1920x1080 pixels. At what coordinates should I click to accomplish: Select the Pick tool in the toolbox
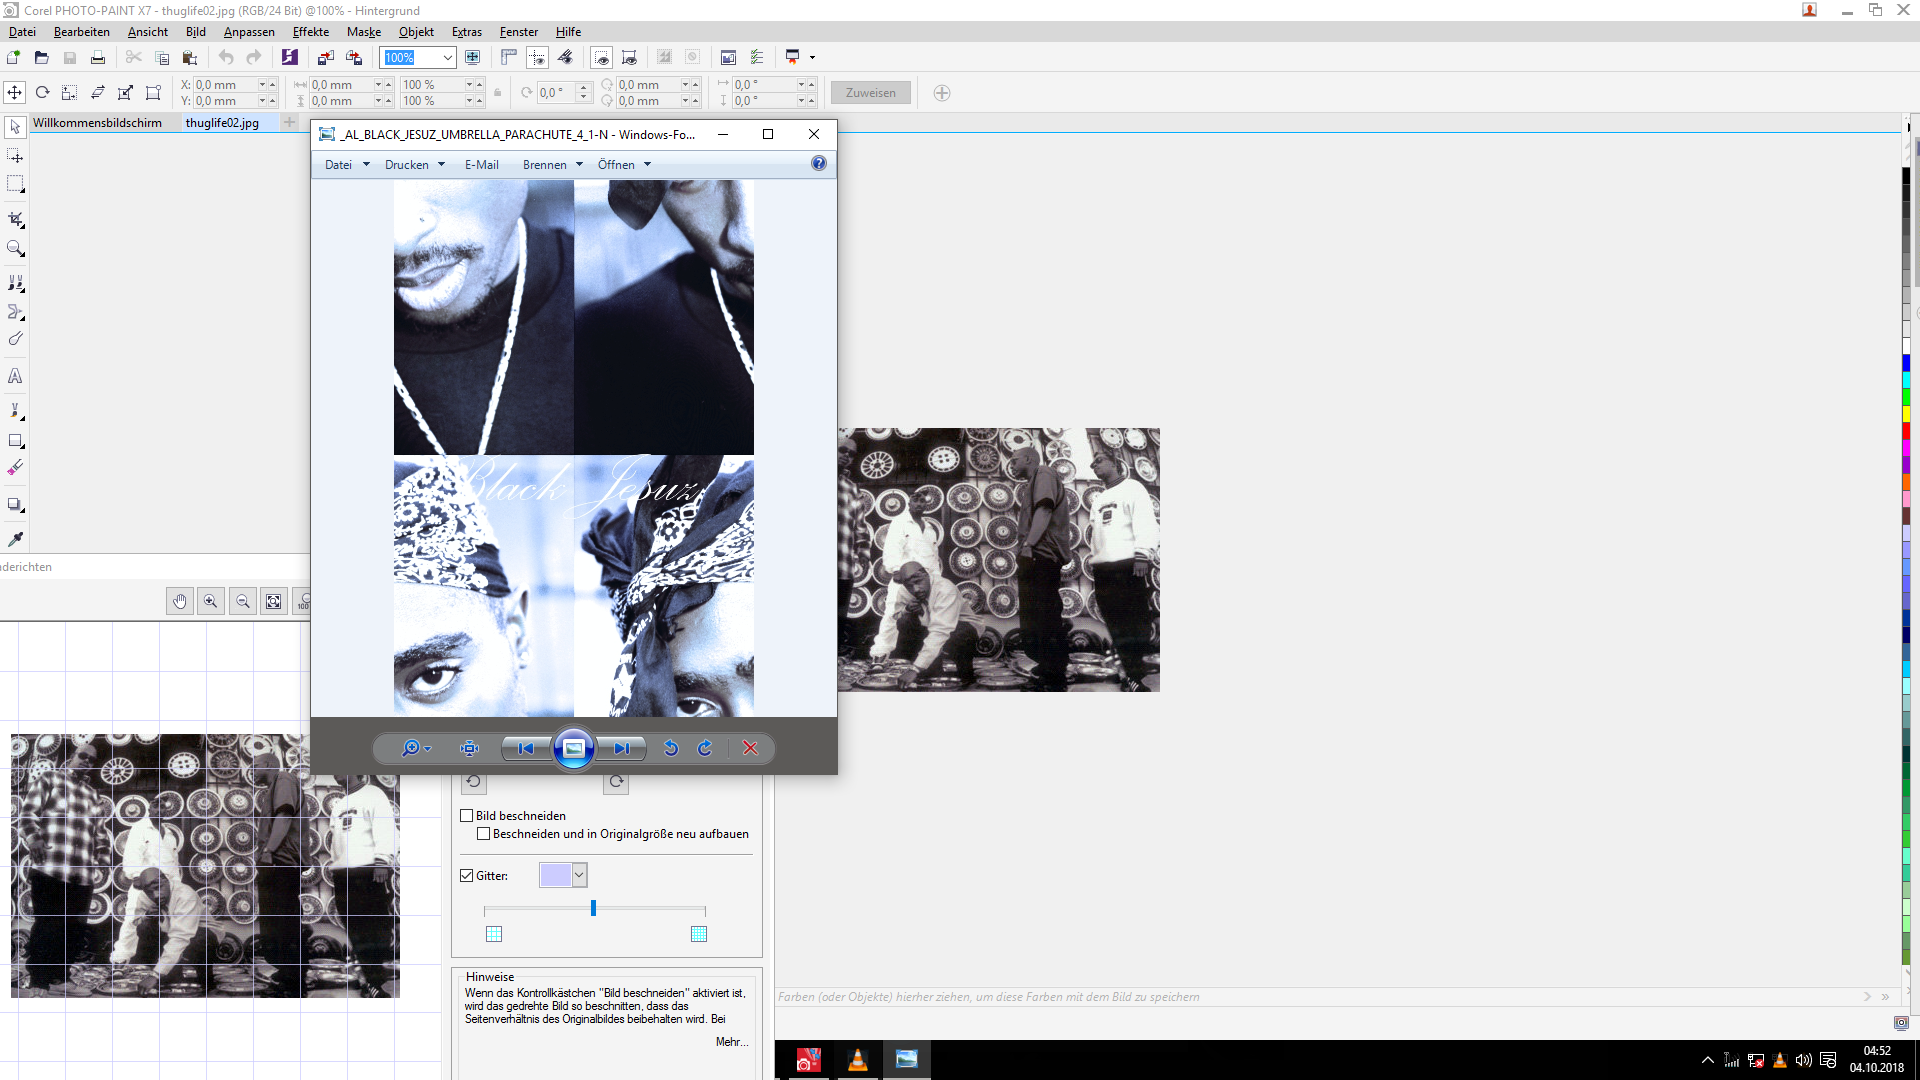click(15, 127)
